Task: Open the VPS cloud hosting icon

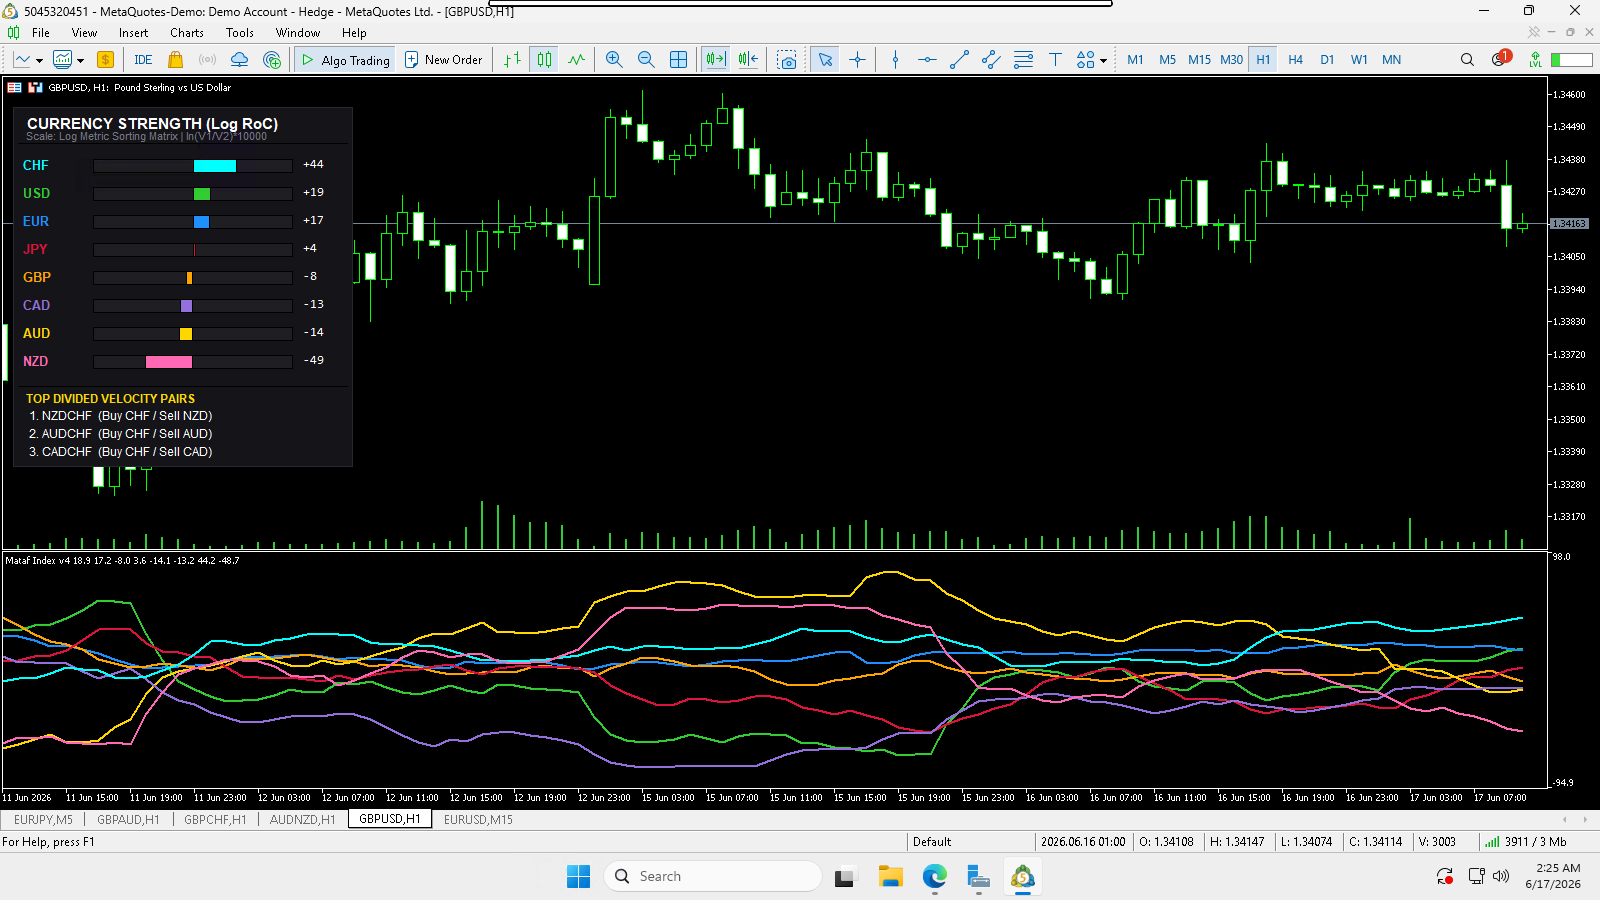Action: [240, 60]
